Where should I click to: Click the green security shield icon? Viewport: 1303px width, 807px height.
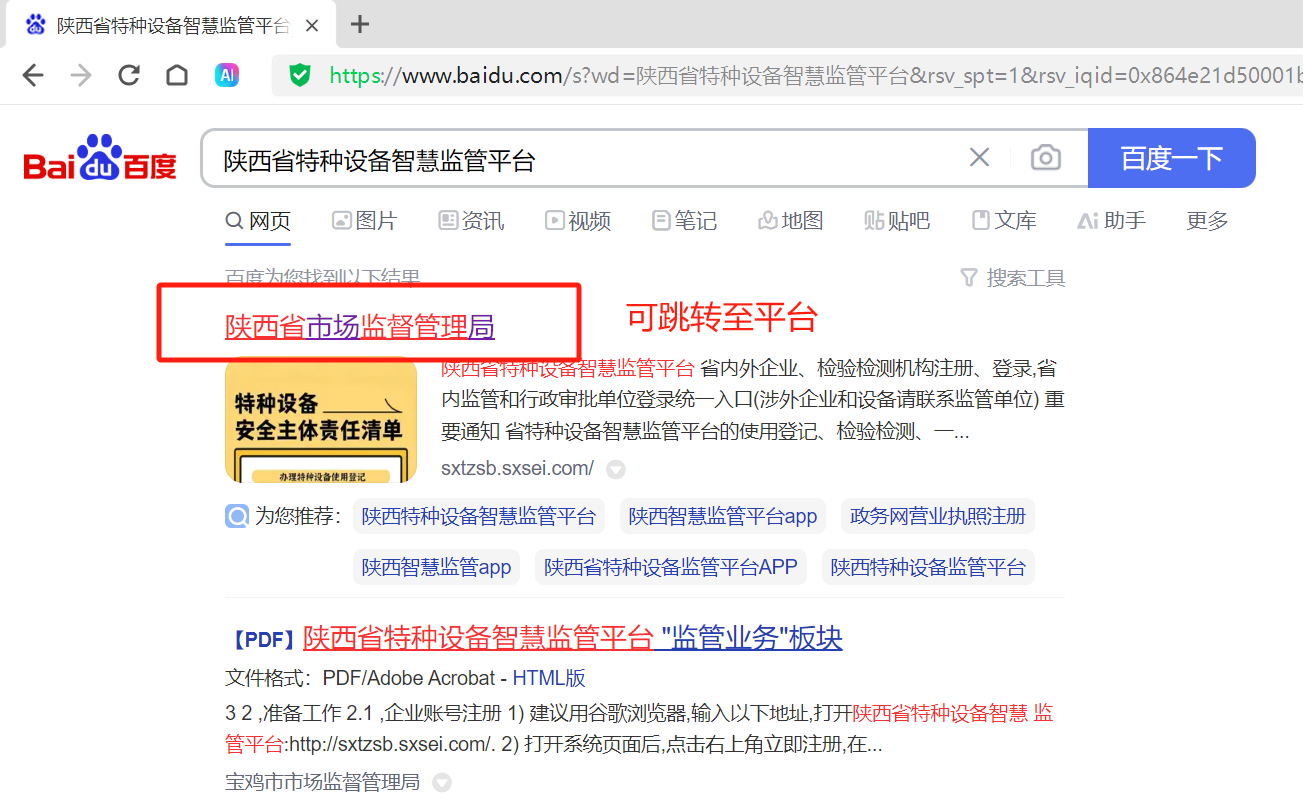point(300,75)
